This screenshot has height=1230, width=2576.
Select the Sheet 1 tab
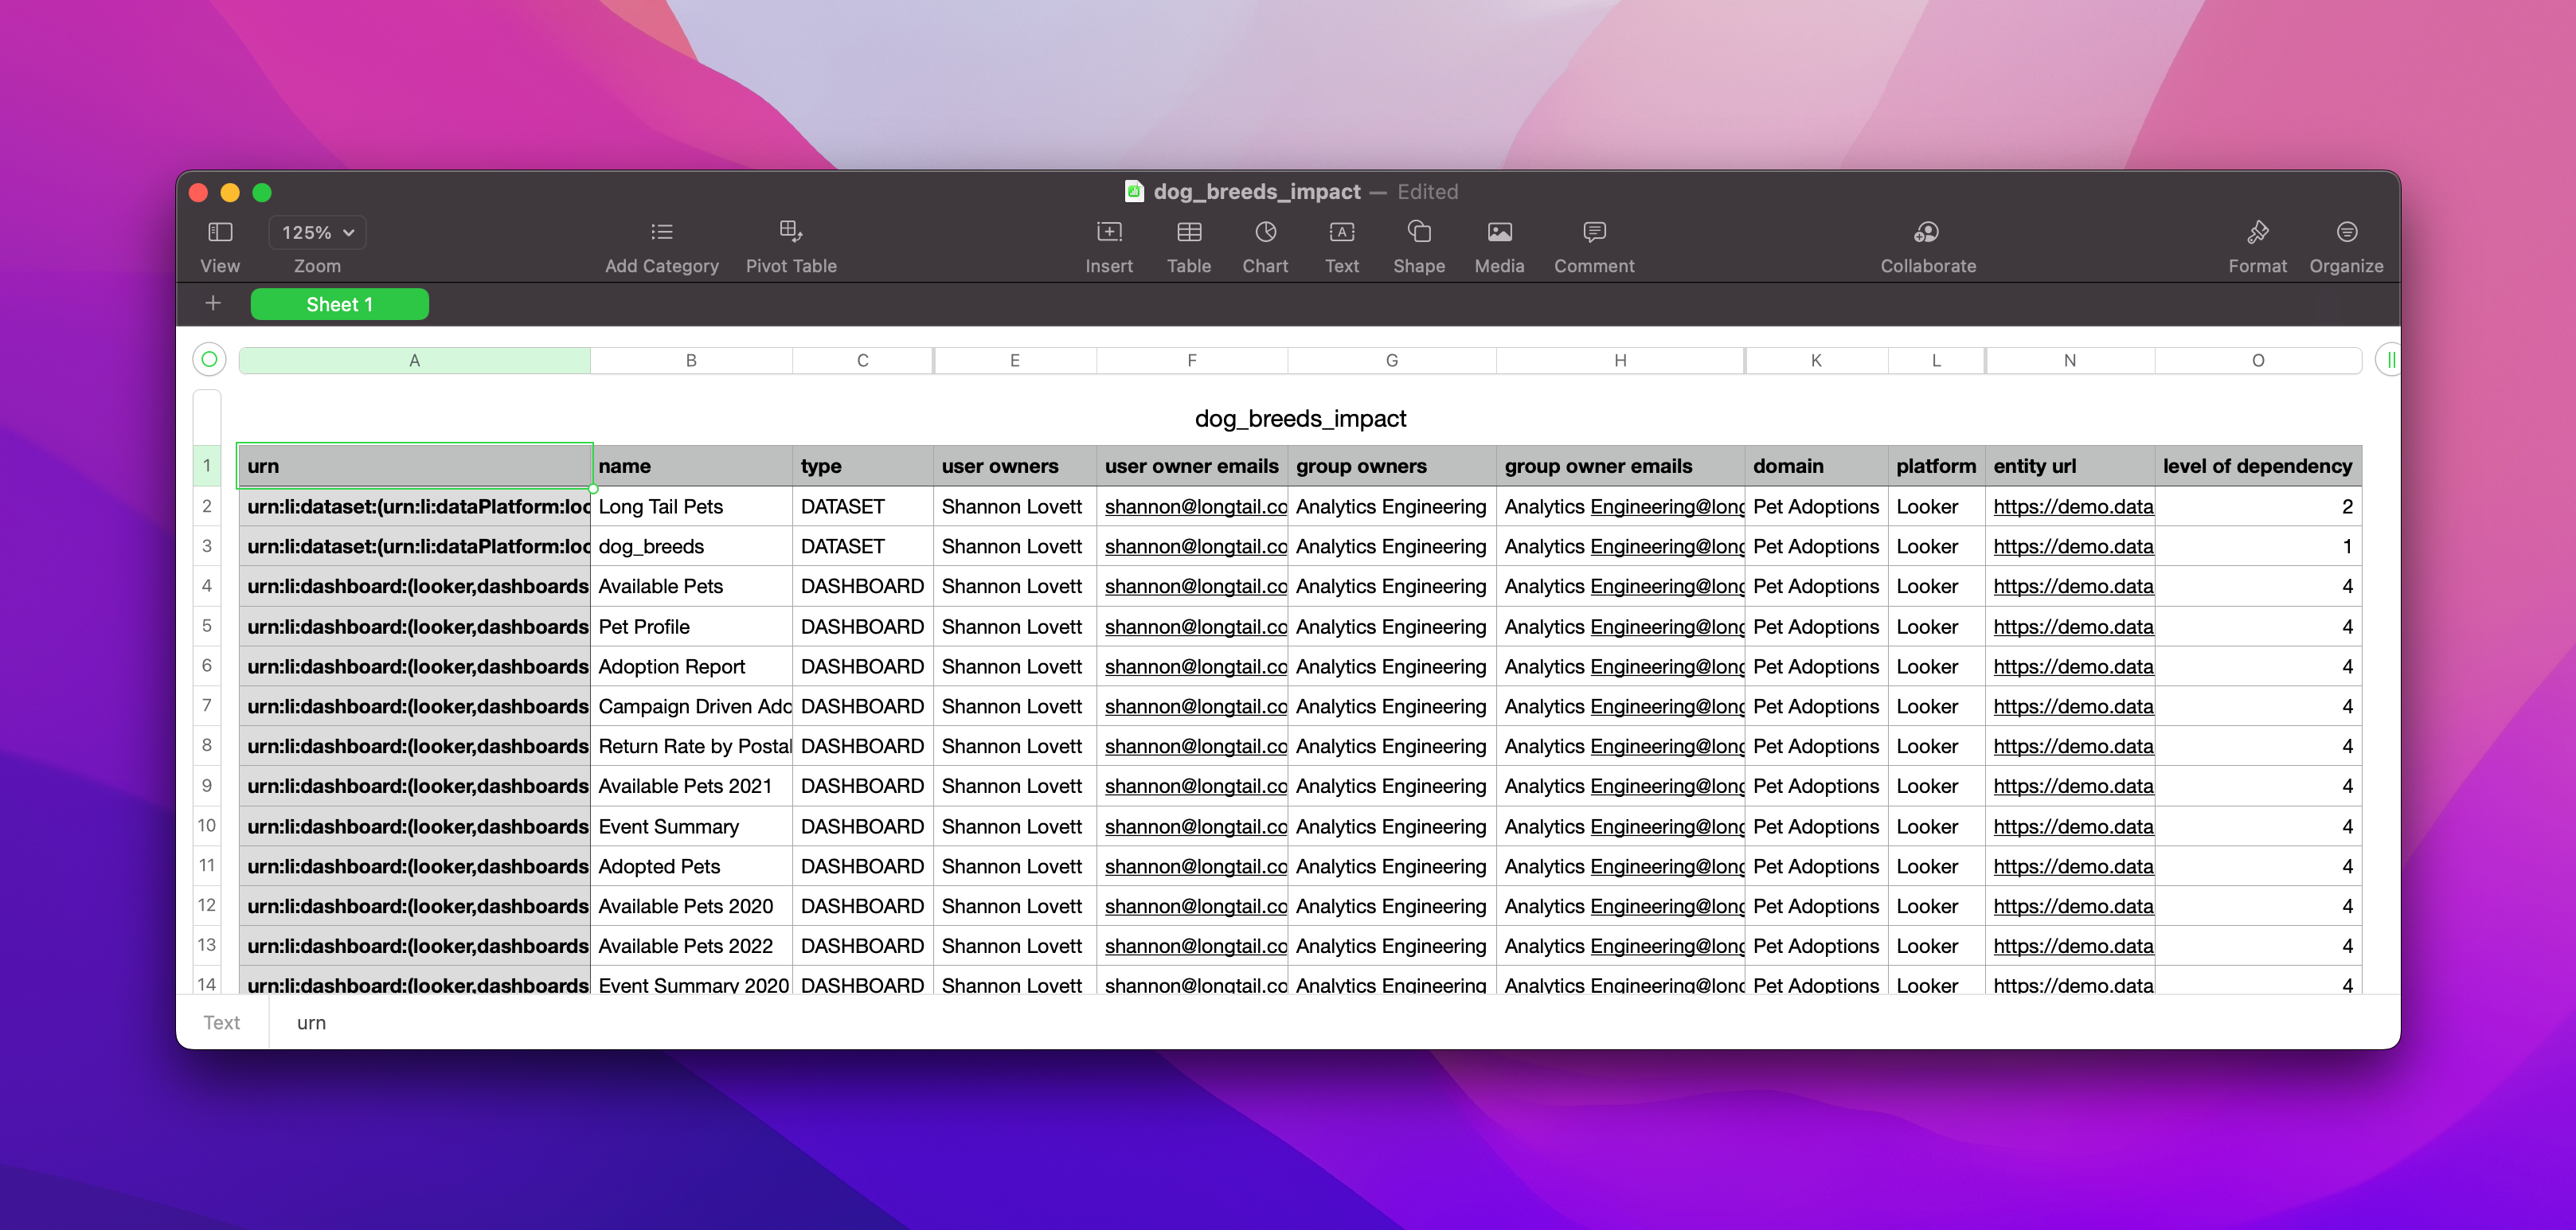click(339, 304)
